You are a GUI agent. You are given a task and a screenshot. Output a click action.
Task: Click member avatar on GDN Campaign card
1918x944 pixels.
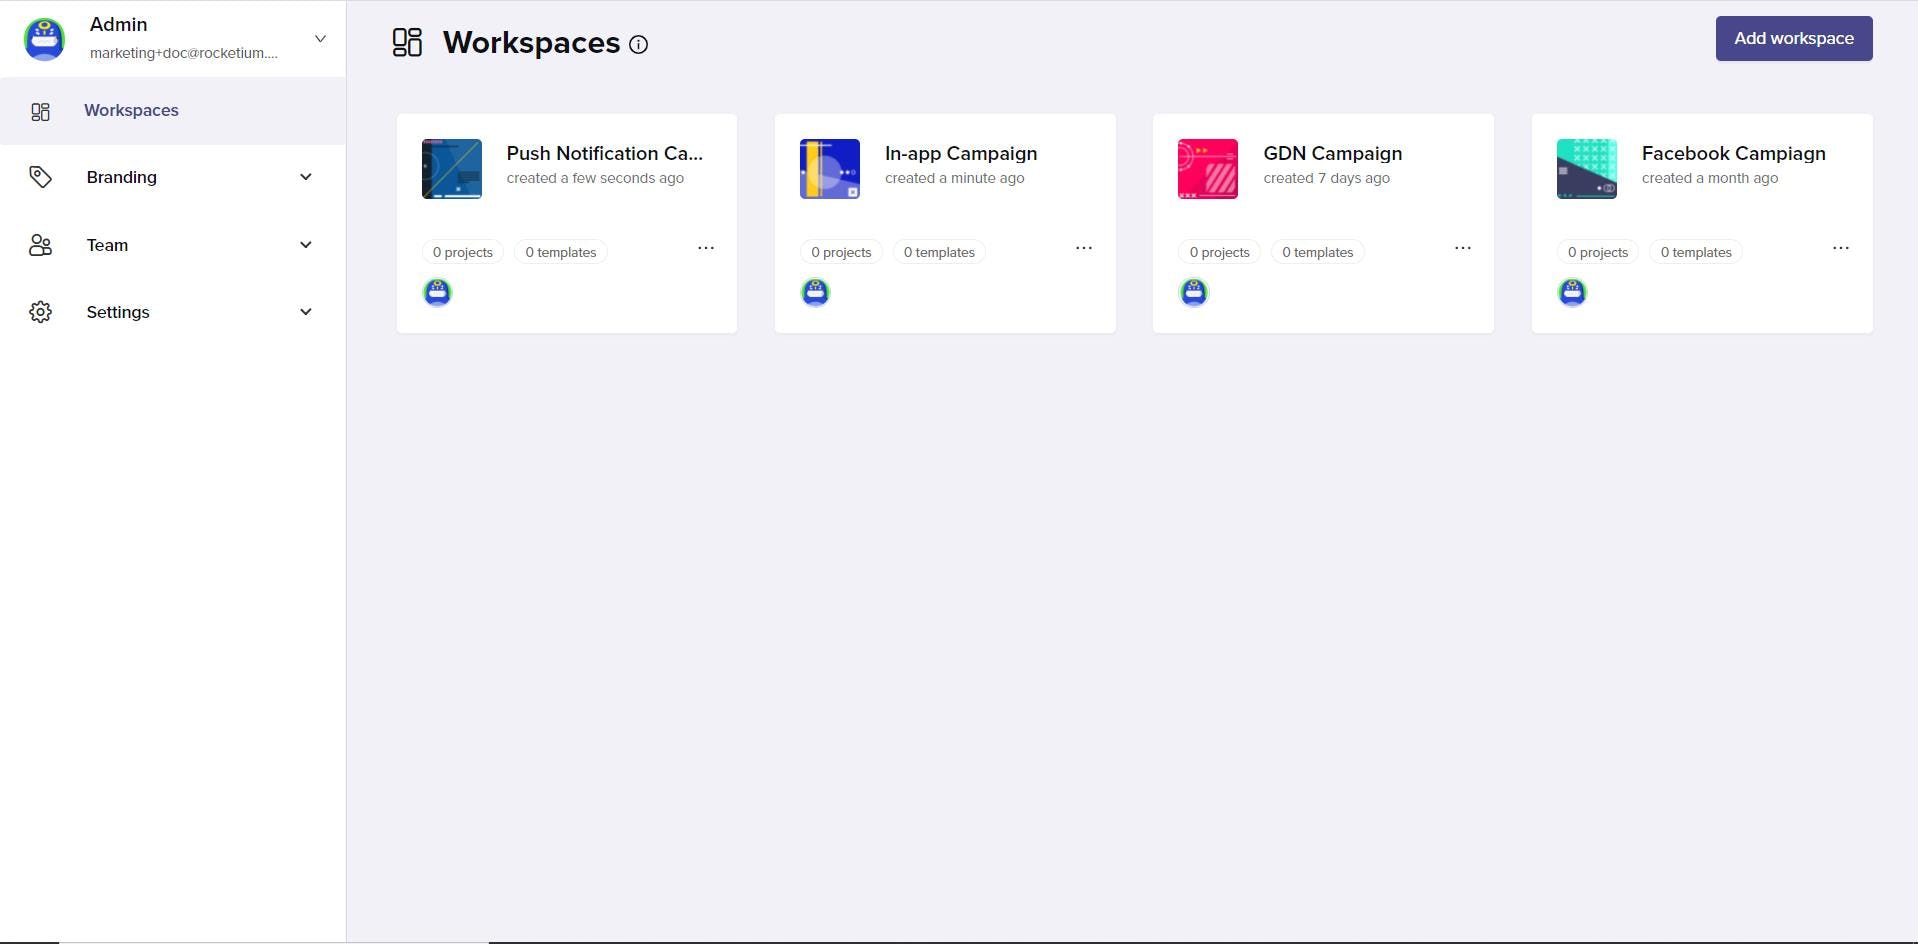1193,292
